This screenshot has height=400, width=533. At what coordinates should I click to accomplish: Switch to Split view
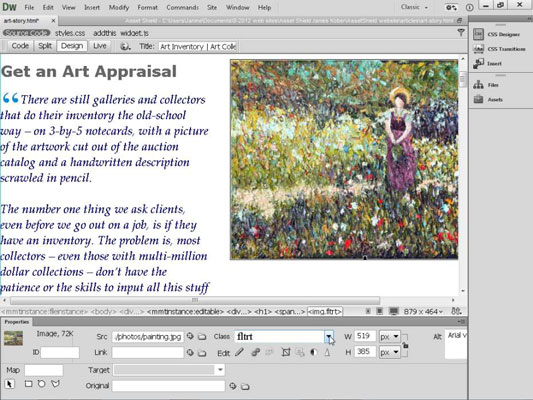pos(45,46)
